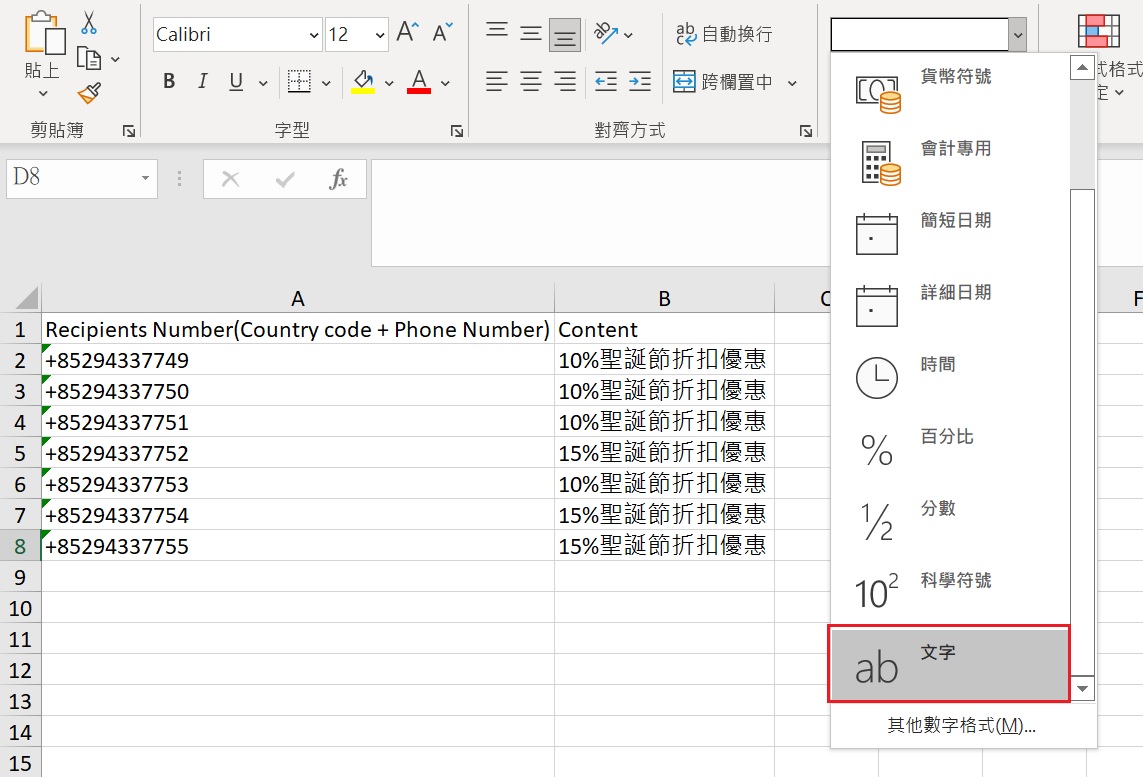Open 字型 dialog launcher
The height and width of the screenshot is (777, 1143).
point(457,131)
